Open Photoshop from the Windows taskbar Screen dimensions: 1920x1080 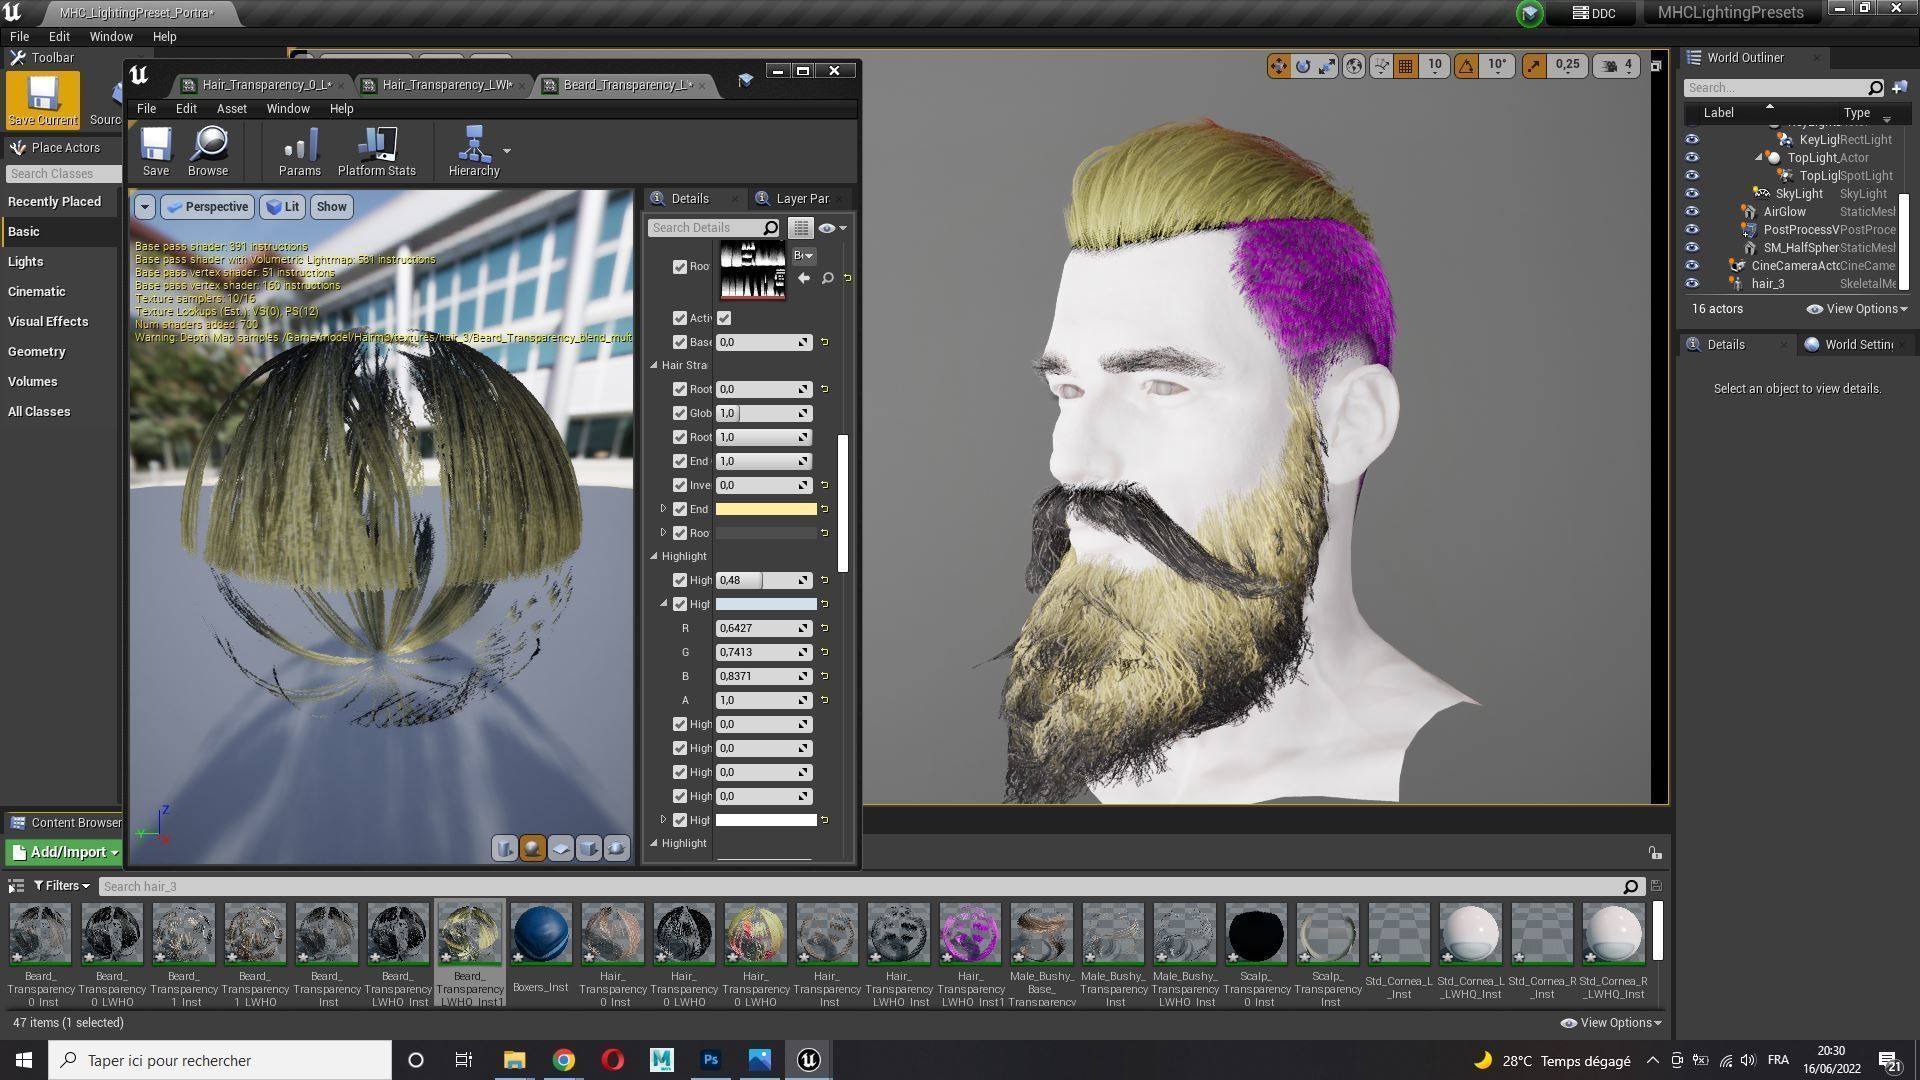pyautogui.click(x=711, y=1060)
